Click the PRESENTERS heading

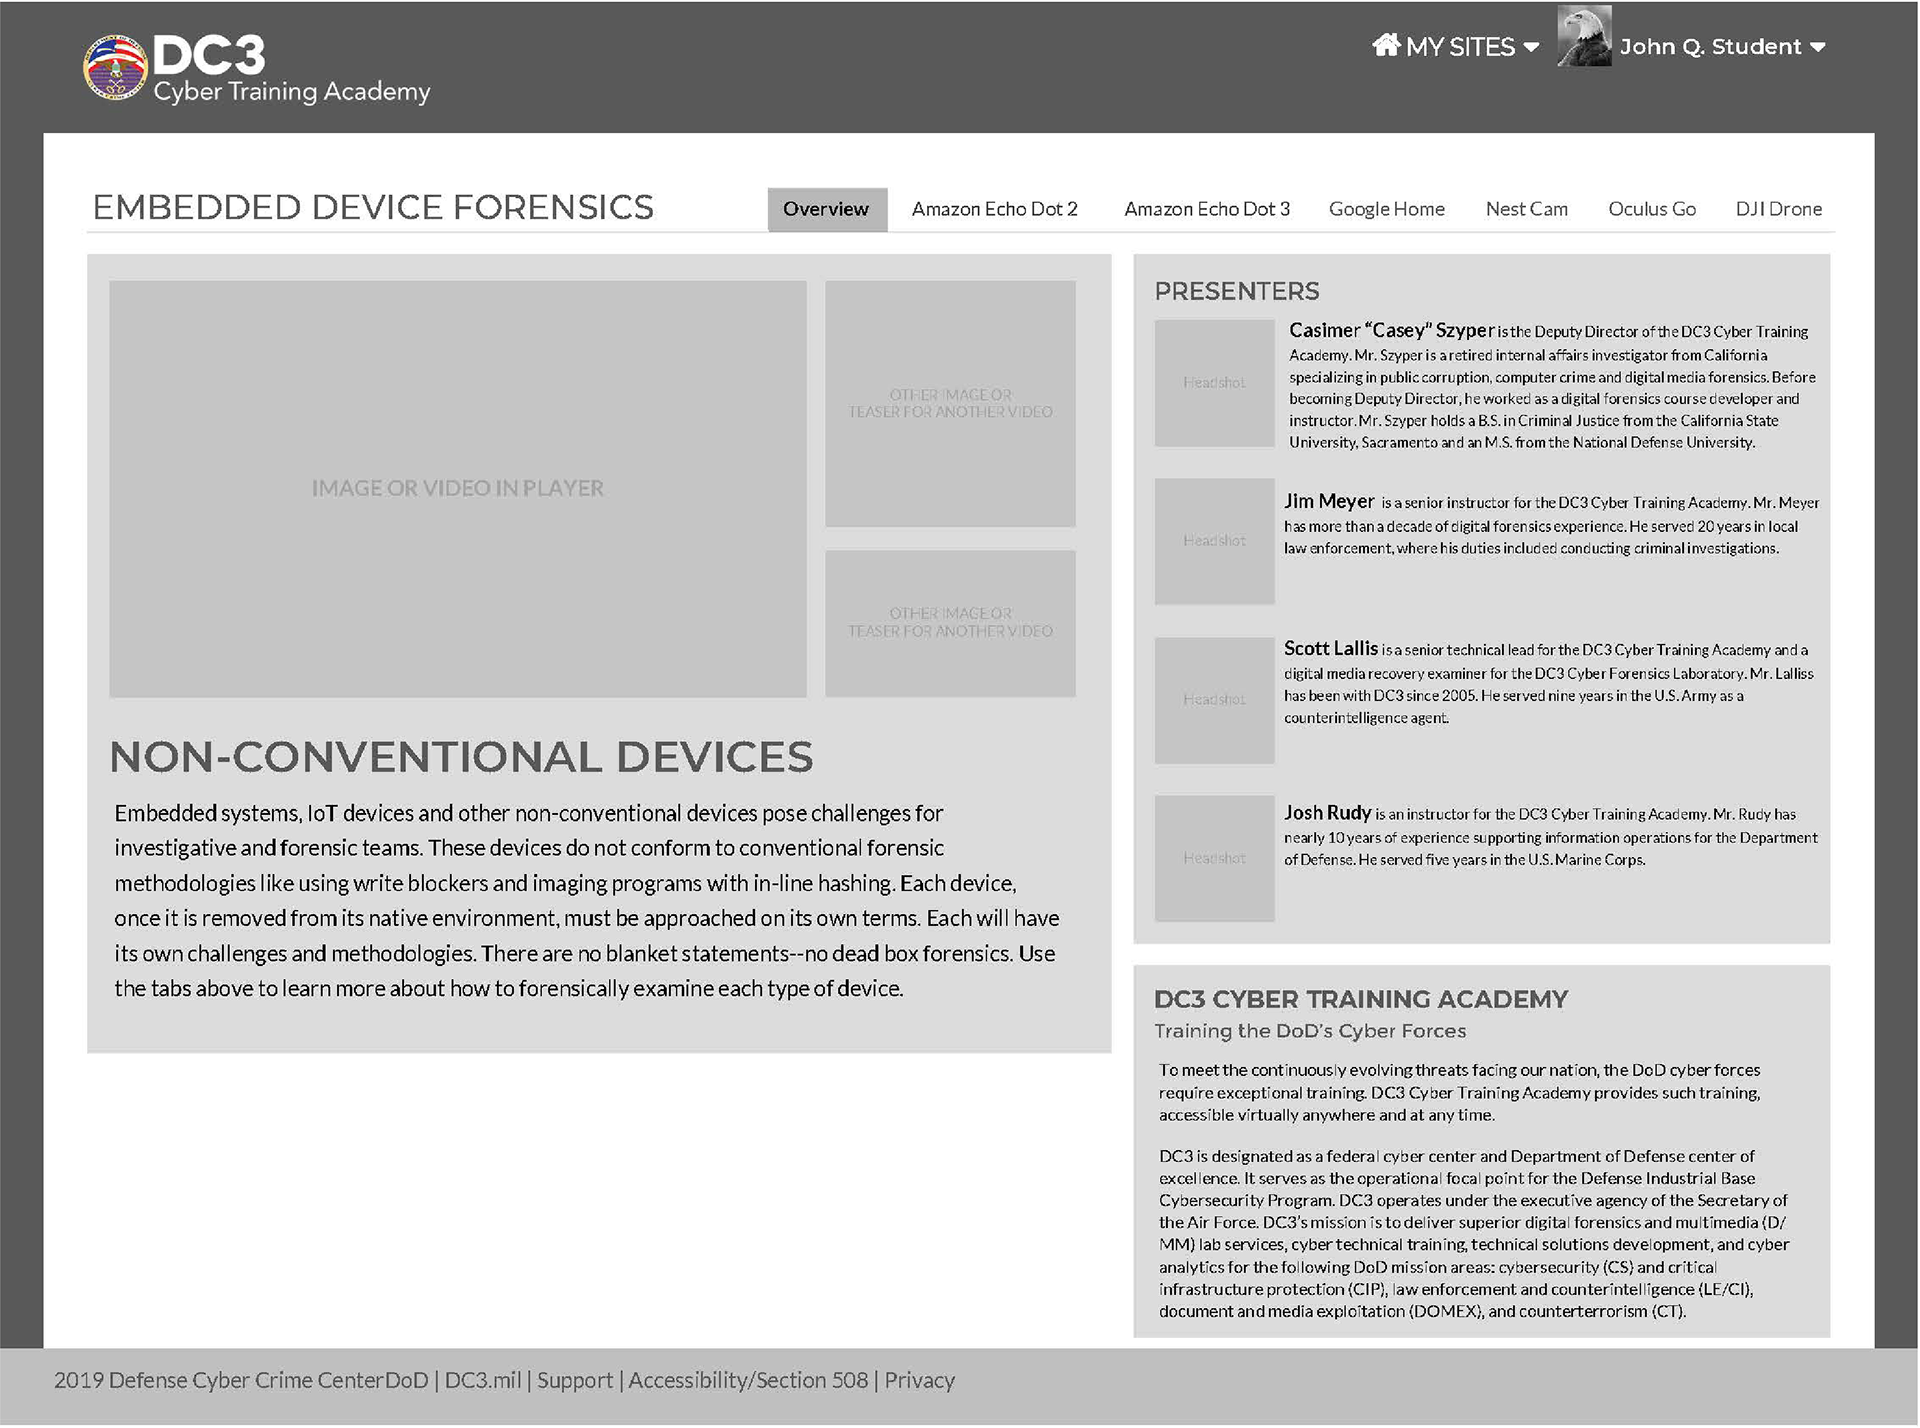tap(1237, 292)
